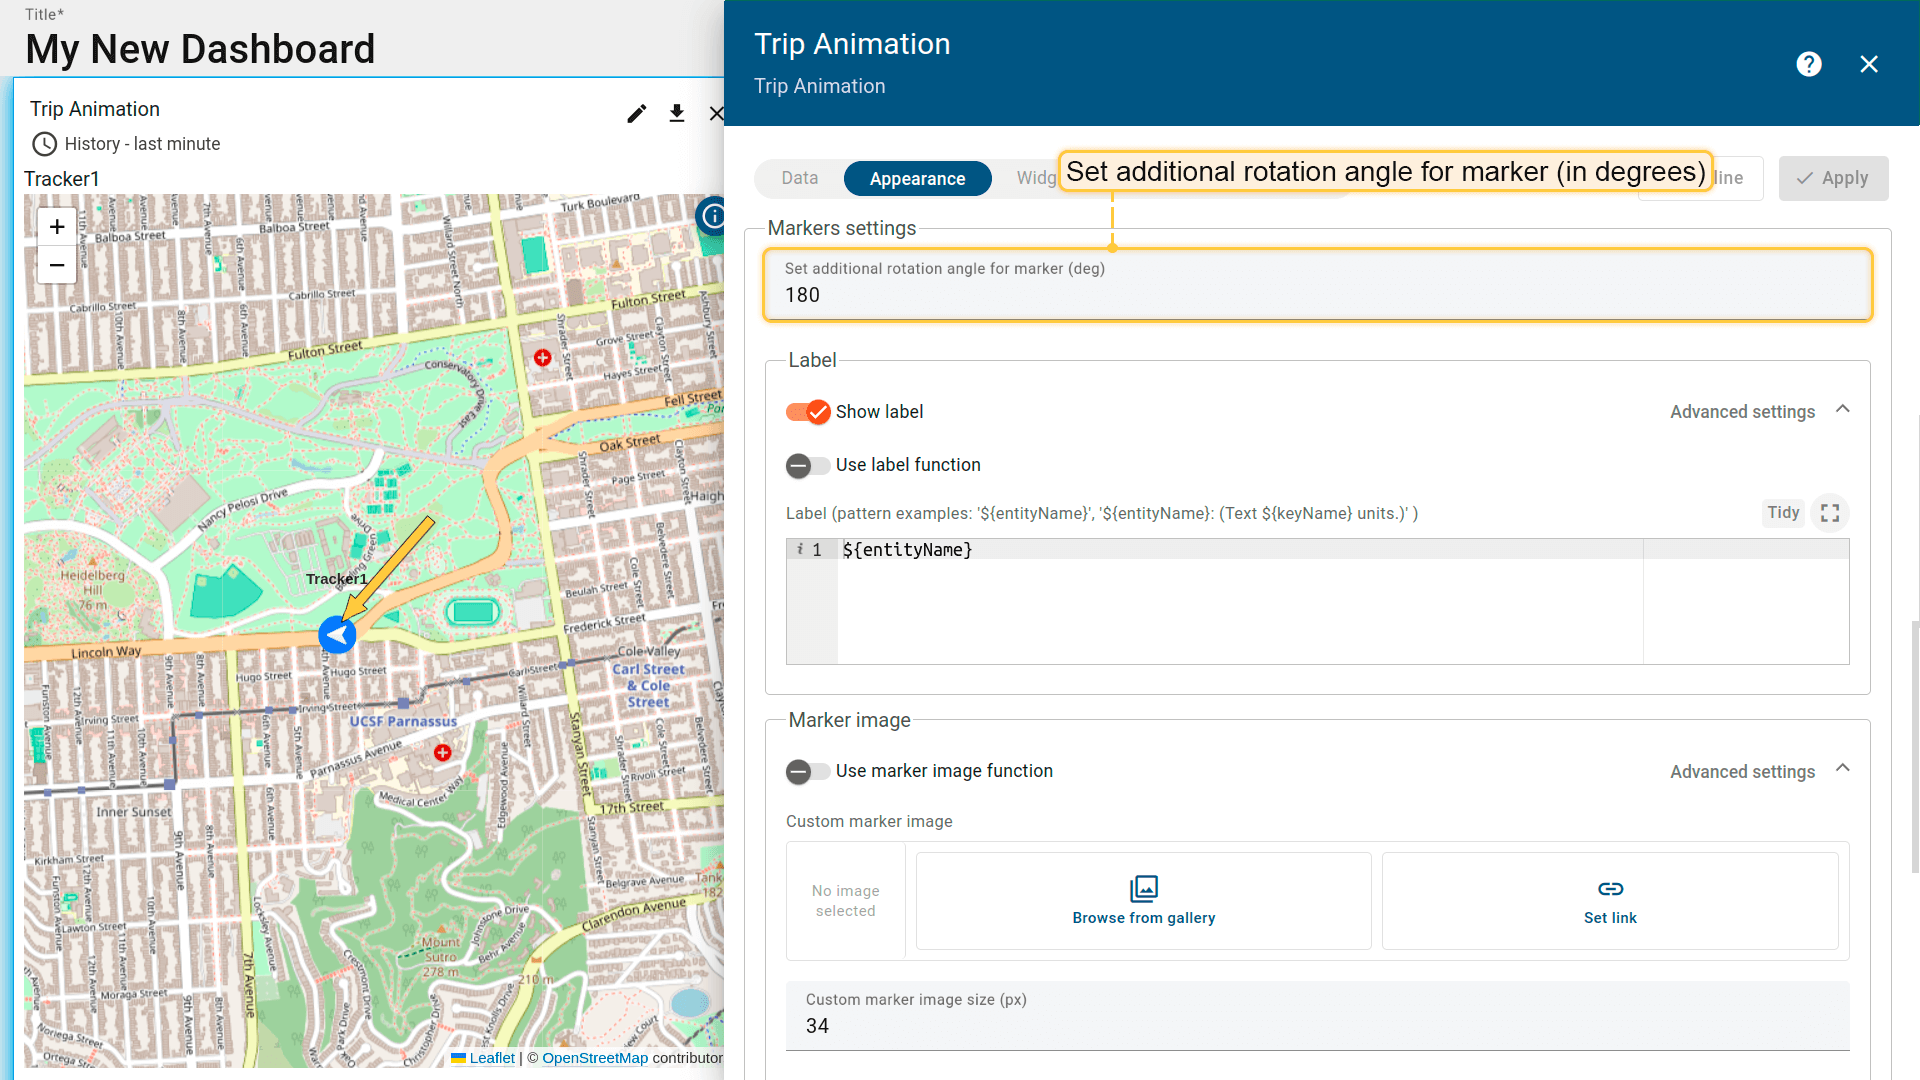
Task: Click the Browse from gallery image icon
Action: 1144,888
